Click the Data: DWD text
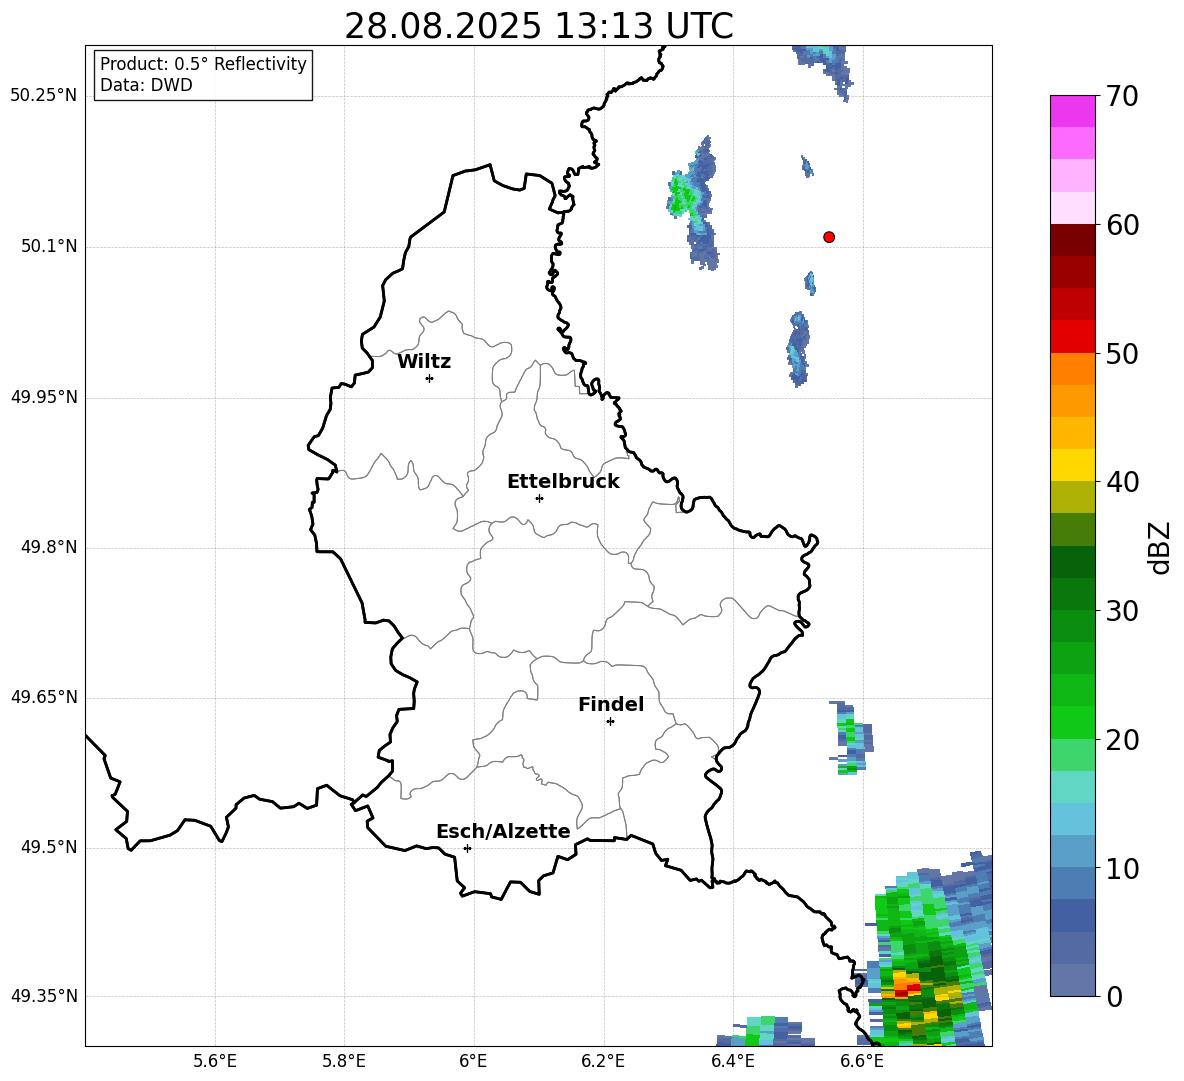Image resolution: width=1184 pixels, height=1081 pixels. click(x=146, y=85)
